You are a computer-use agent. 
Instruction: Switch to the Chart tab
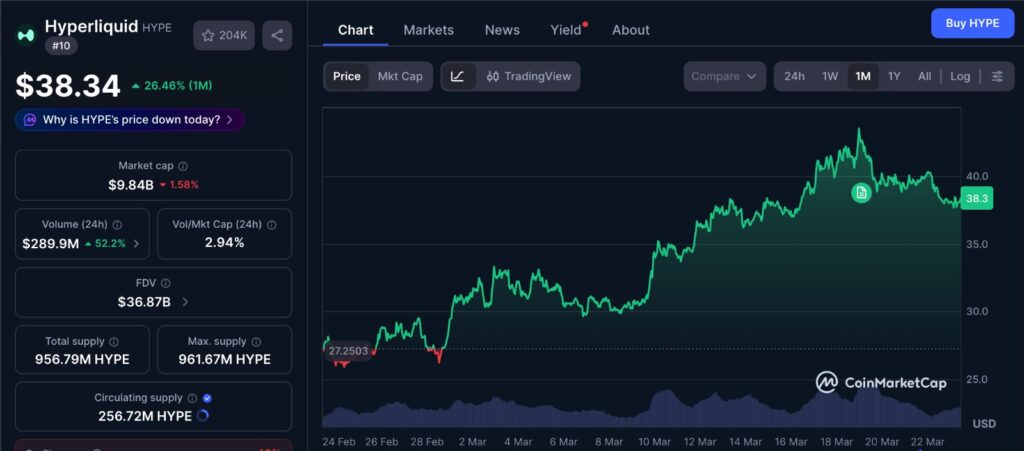click(x=356, y=30)
